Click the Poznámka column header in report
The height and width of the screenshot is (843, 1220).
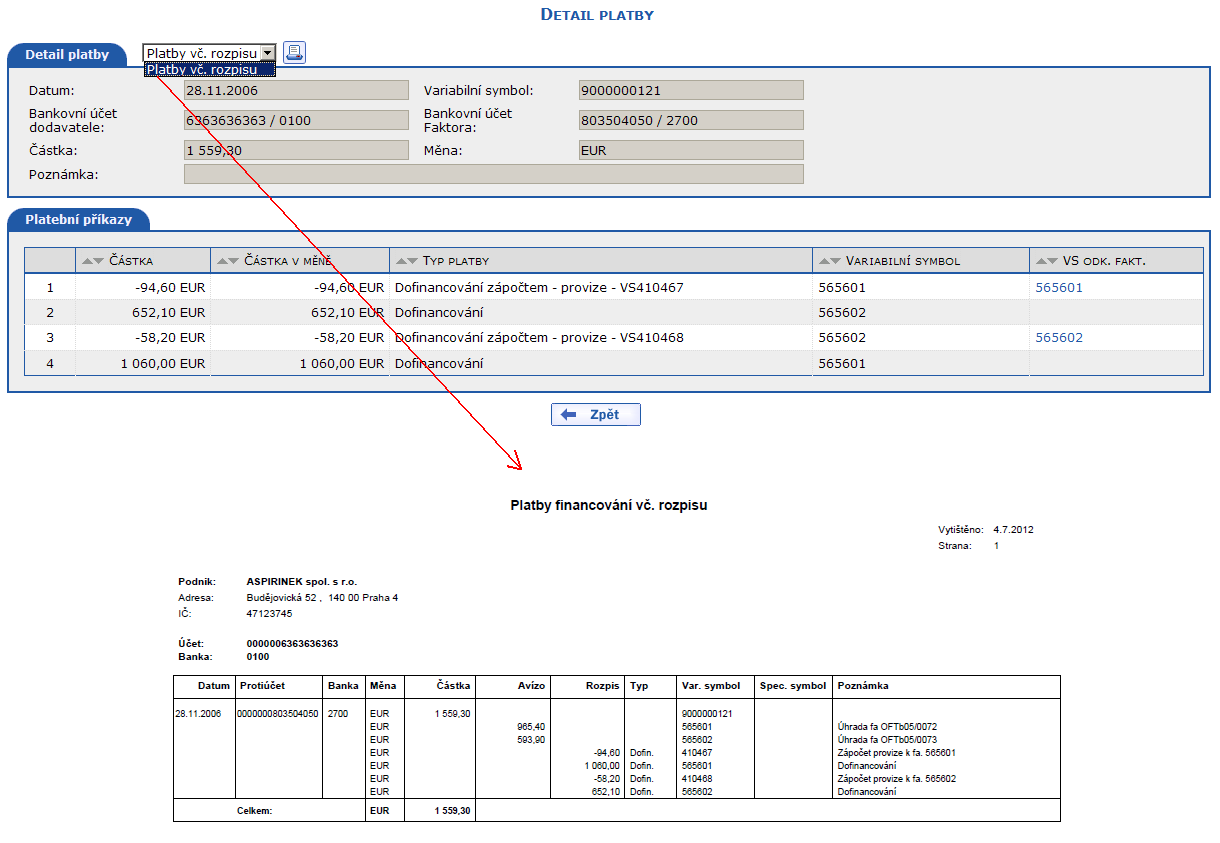(x=862, y=686)
